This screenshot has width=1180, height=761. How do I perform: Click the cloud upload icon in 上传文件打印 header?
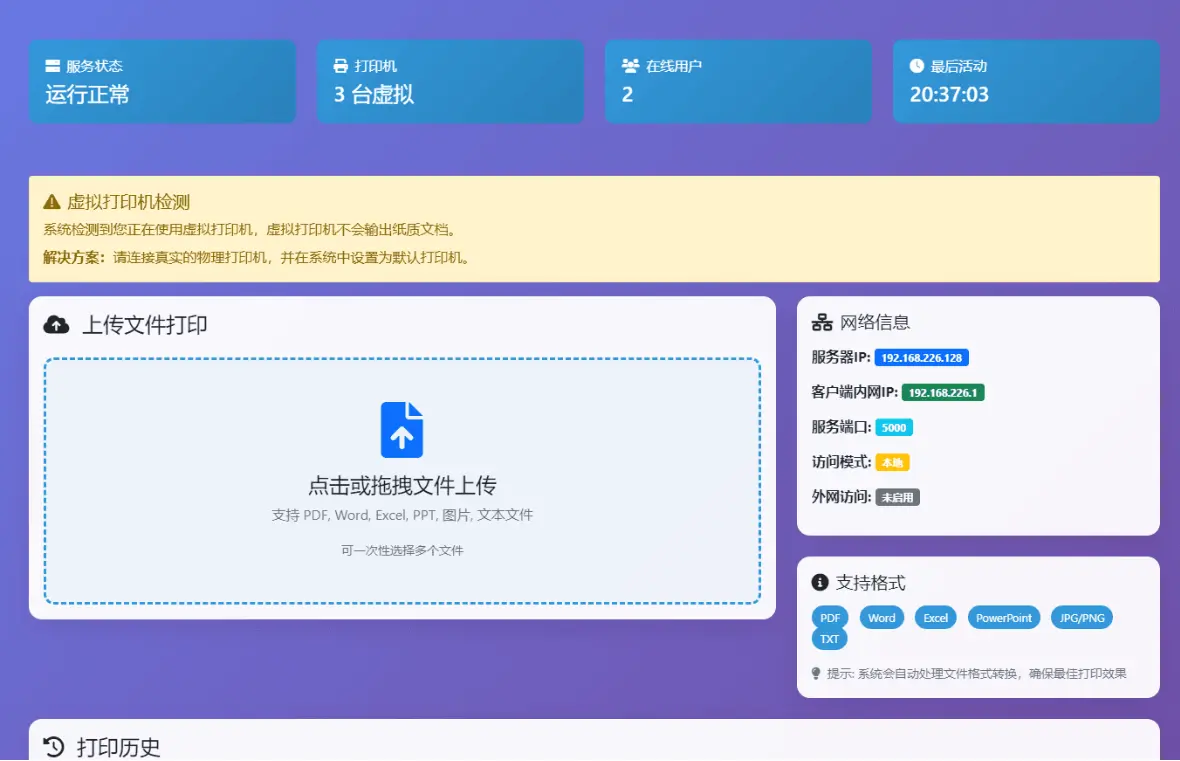pos(56,323)
